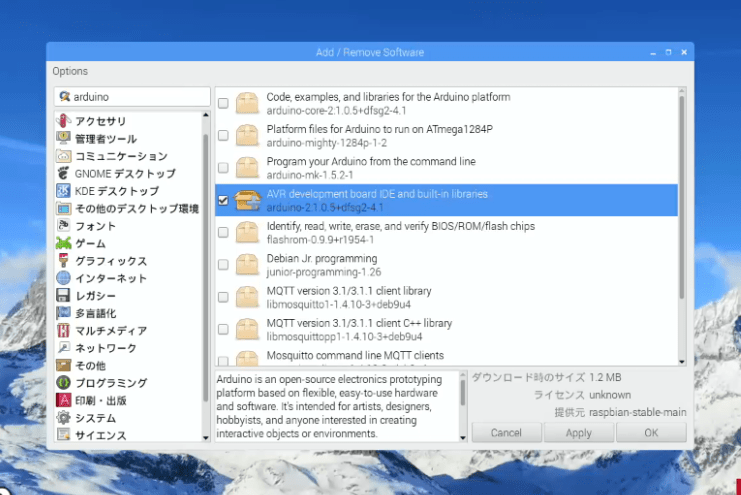This screenshot has height=495, width=741.
Task: Select the ネットワーク category icon
Action: [x=63, y=348]
